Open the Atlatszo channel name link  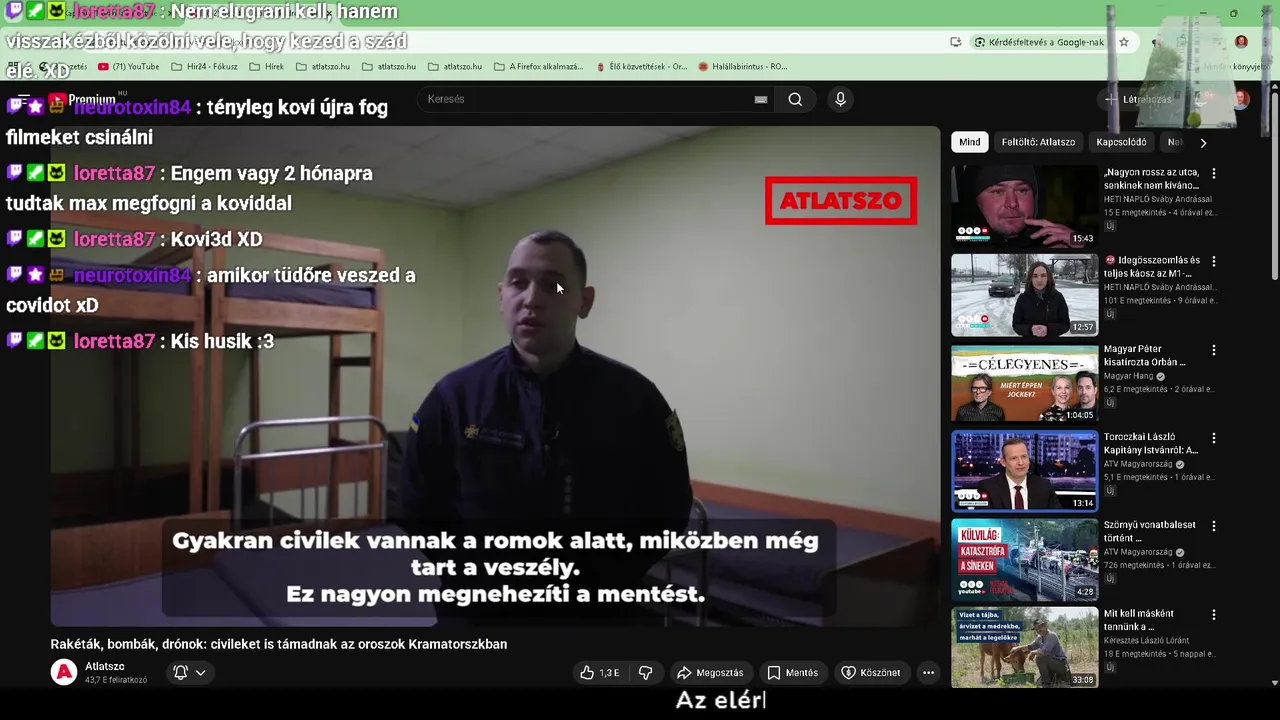105,666
